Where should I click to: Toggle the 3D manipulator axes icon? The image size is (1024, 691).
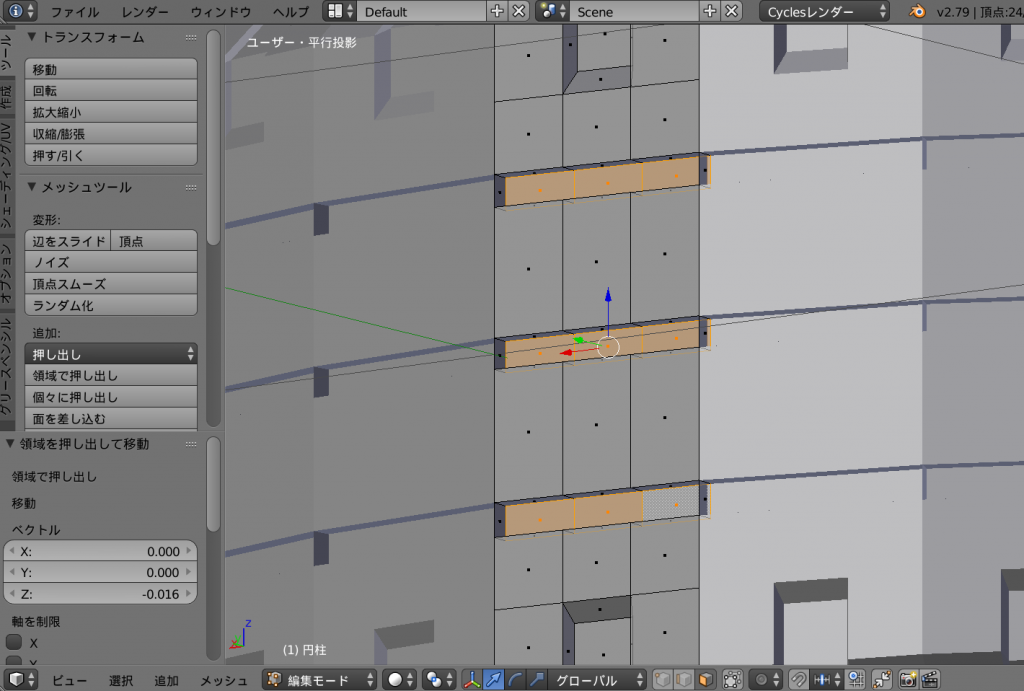(x=472, y=680)
